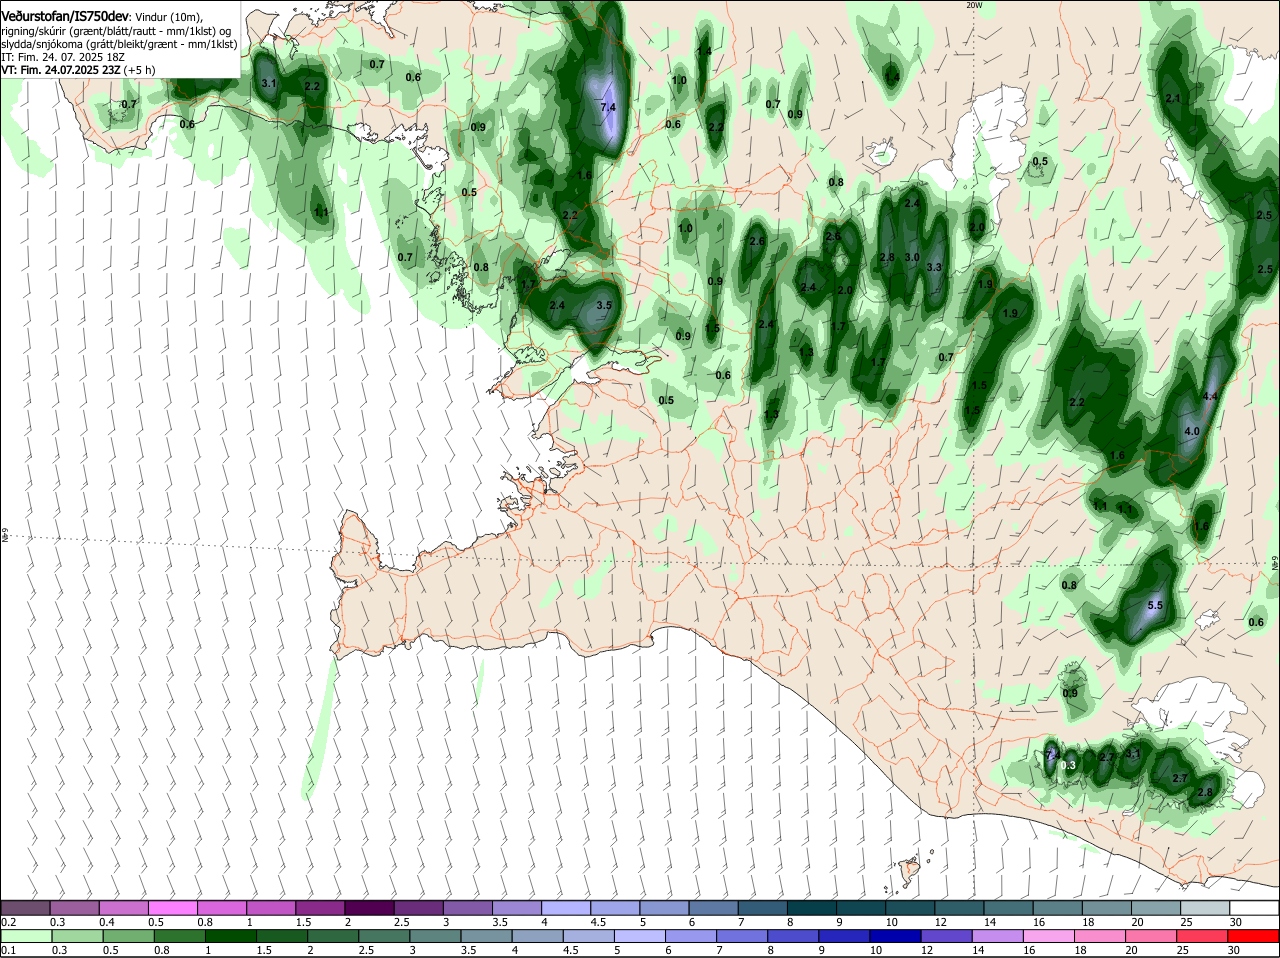This screenshot has height=958, width=1280.
Task: Click the 5.5 precipitation value on map
Action: (x=1155, y=606)
